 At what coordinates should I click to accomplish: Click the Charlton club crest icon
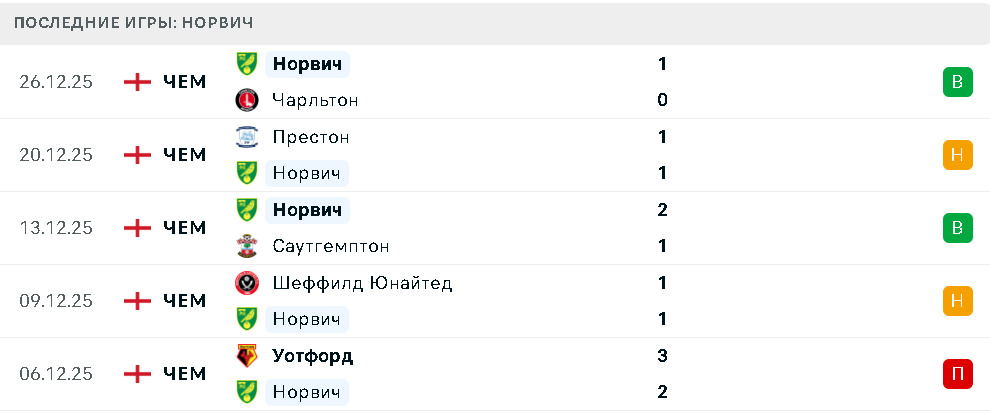[x=246, y=100]
